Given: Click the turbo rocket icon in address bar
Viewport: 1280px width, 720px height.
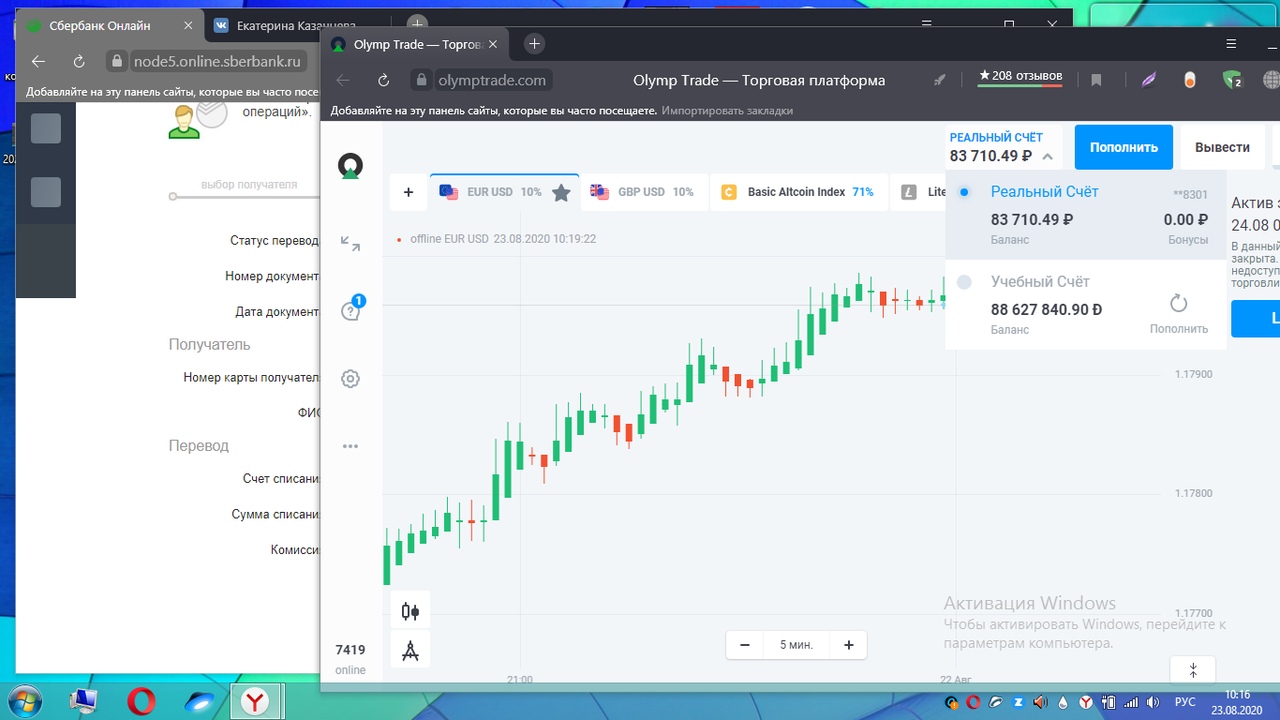Looking at the screenshot, I should click(x=939, y=81).
